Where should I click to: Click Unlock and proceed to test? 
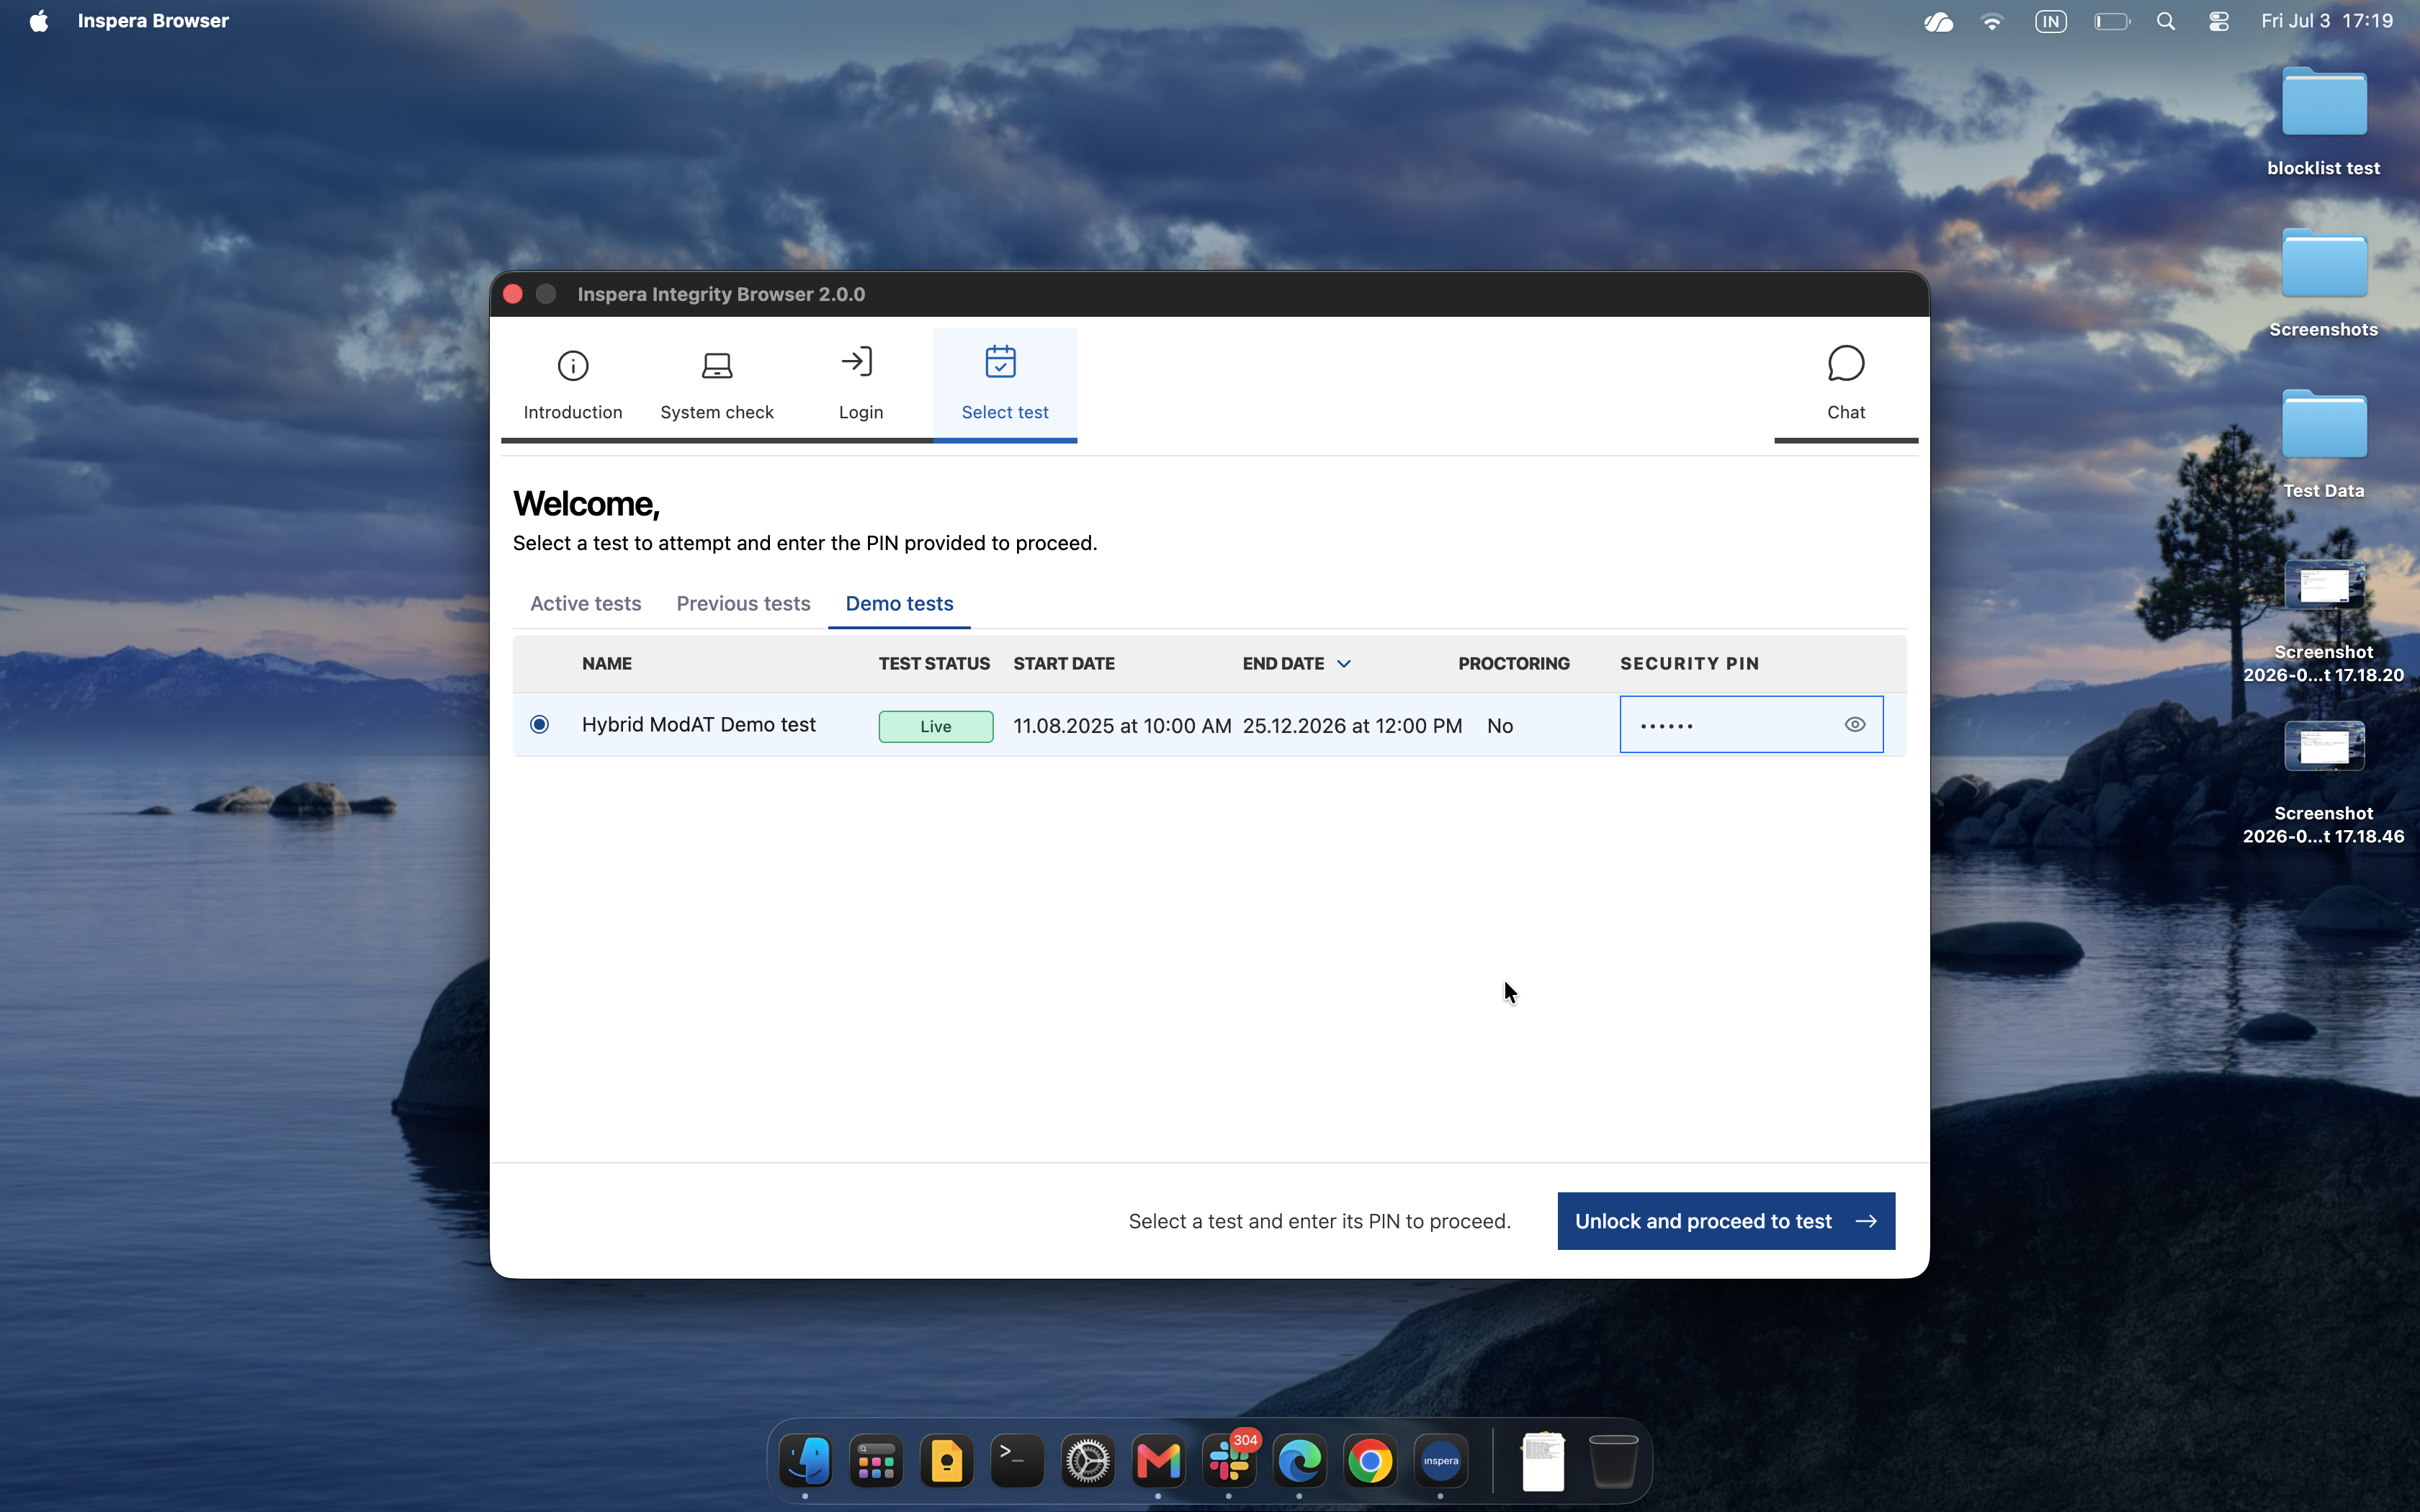tap(1726, 1221)
